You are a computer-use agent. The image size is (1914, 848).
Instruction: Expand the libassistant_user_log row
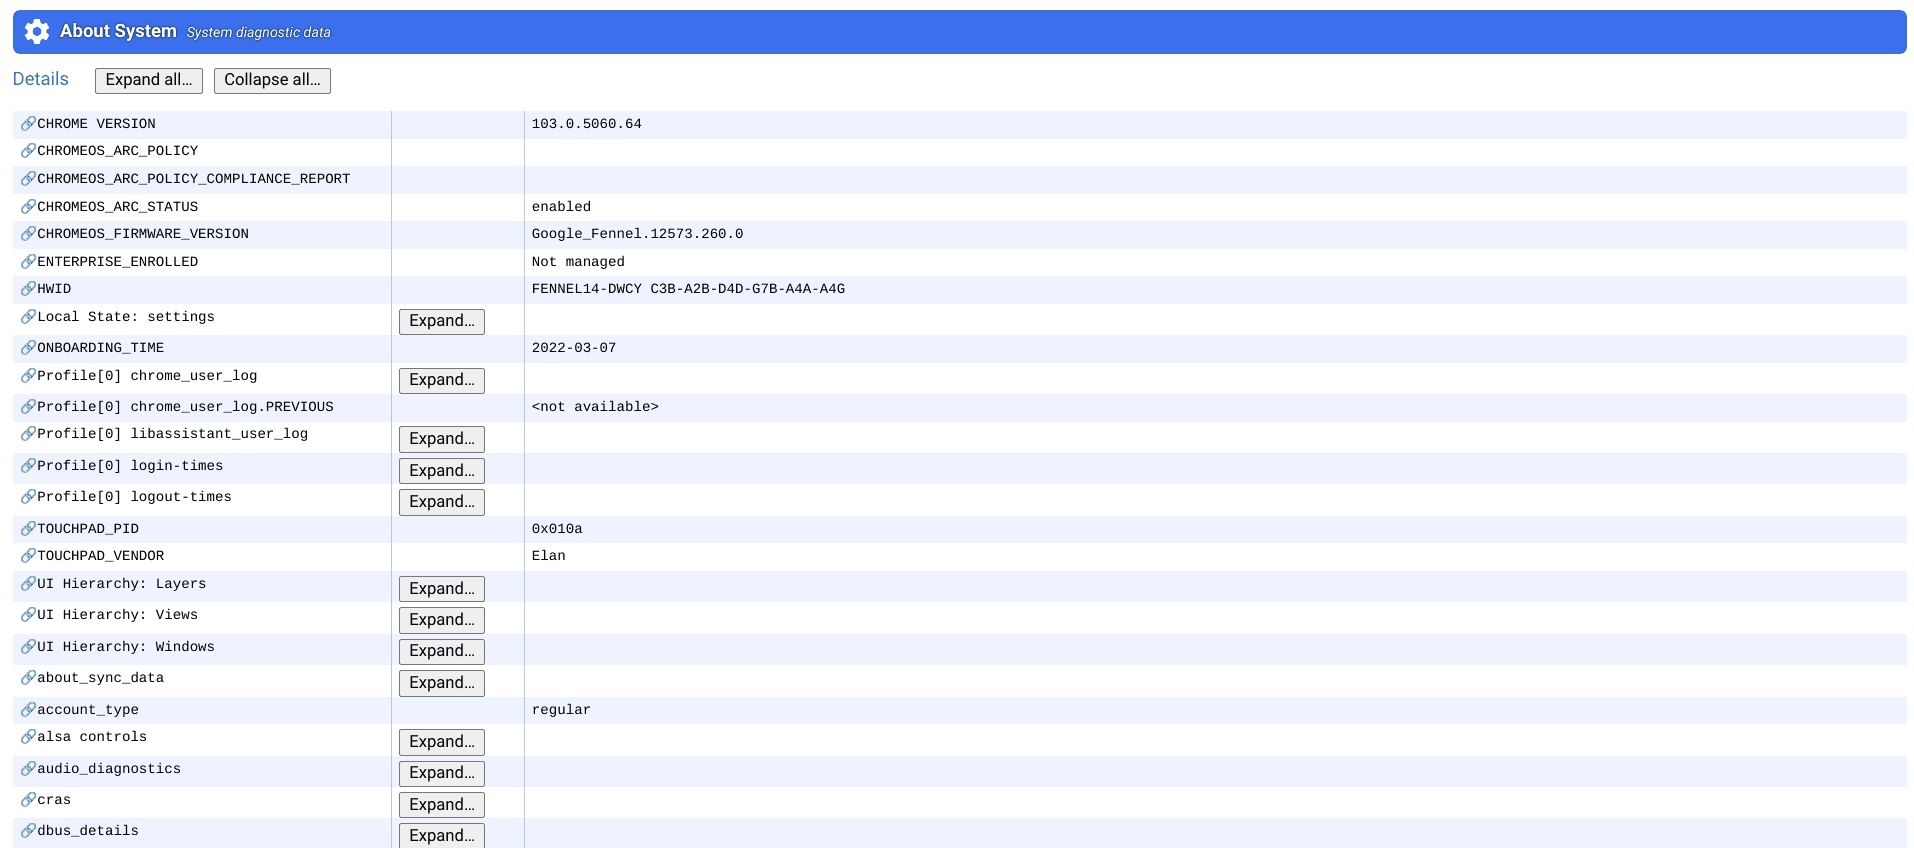pos(442,439)
